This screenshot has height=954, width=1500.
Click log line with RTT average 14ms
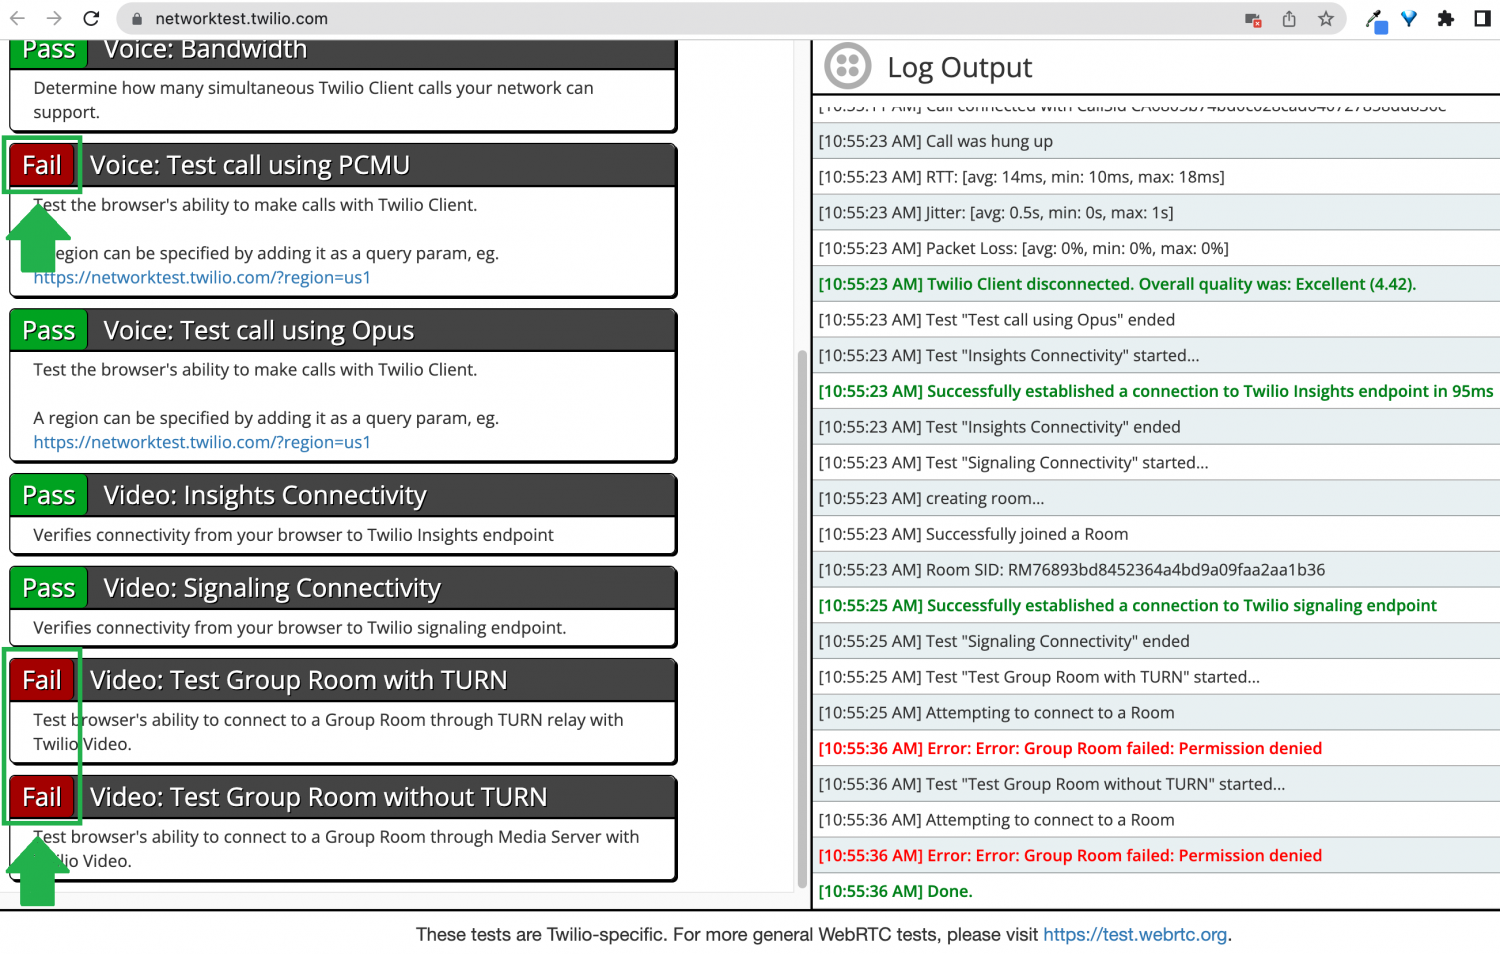[1156, 177]
